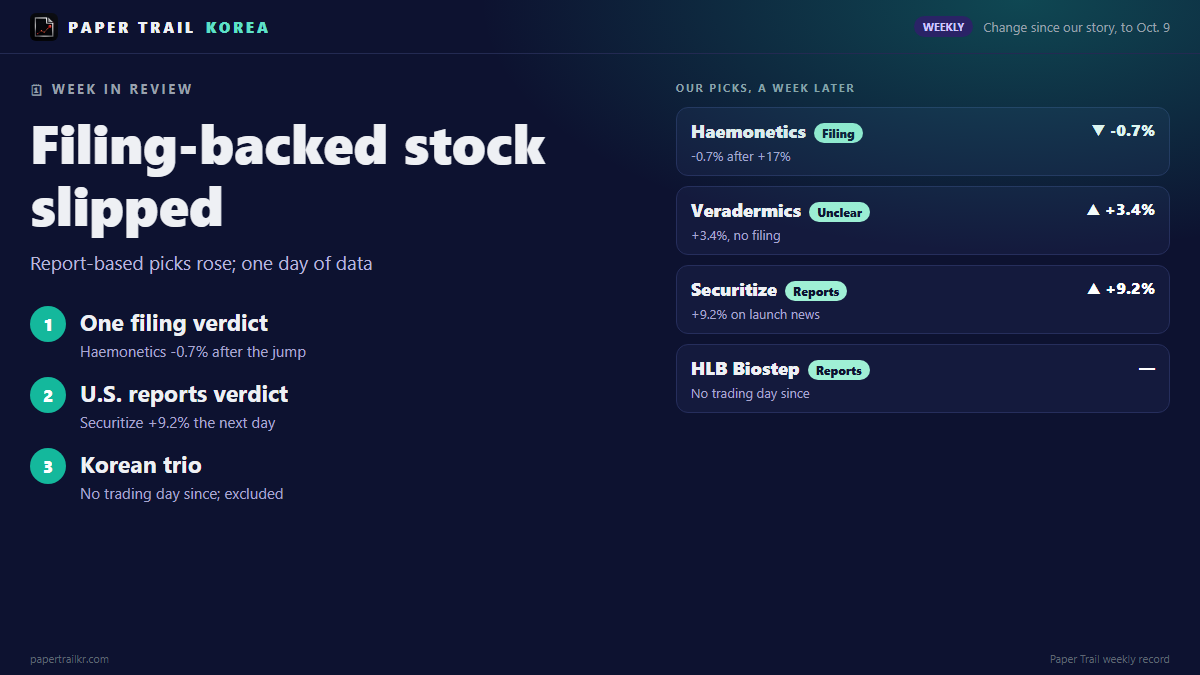Click 'Securitize +9.2% the next day'
This screenshot has width=1200, height=675.
(178, 423)
